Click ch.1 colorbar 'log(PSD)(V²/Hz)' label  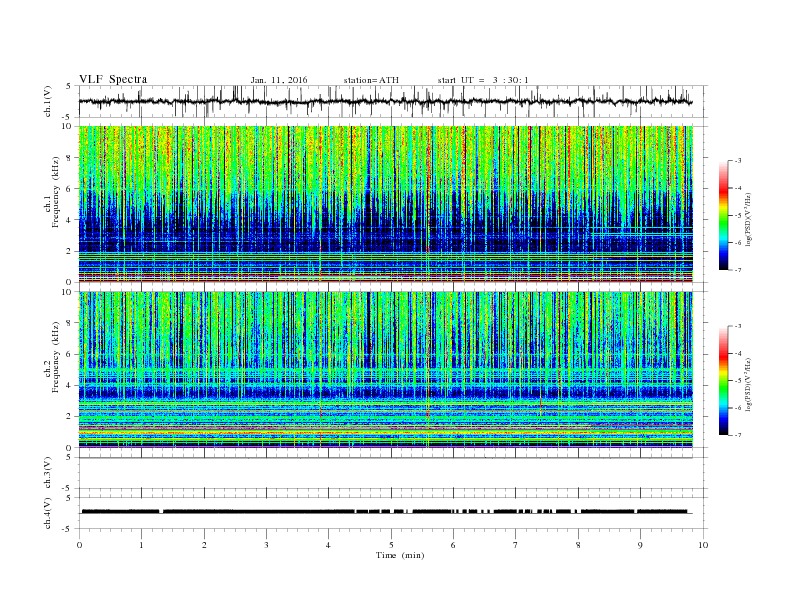748,220
